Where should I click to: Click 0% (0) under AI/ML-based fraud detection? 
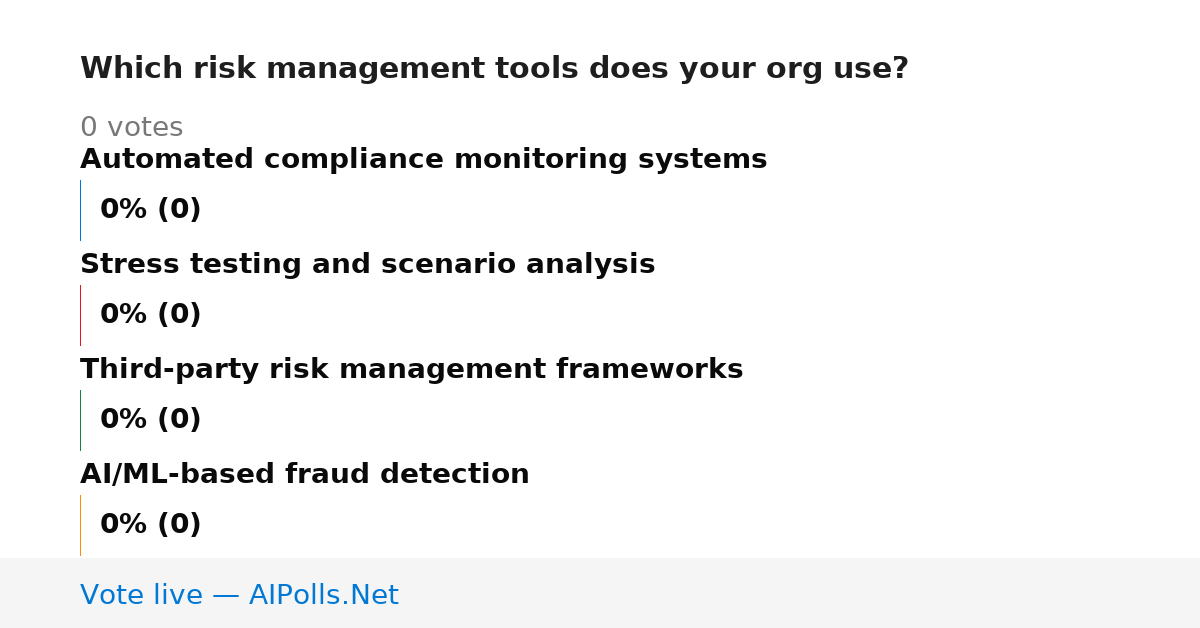click(x=150, y=525)
